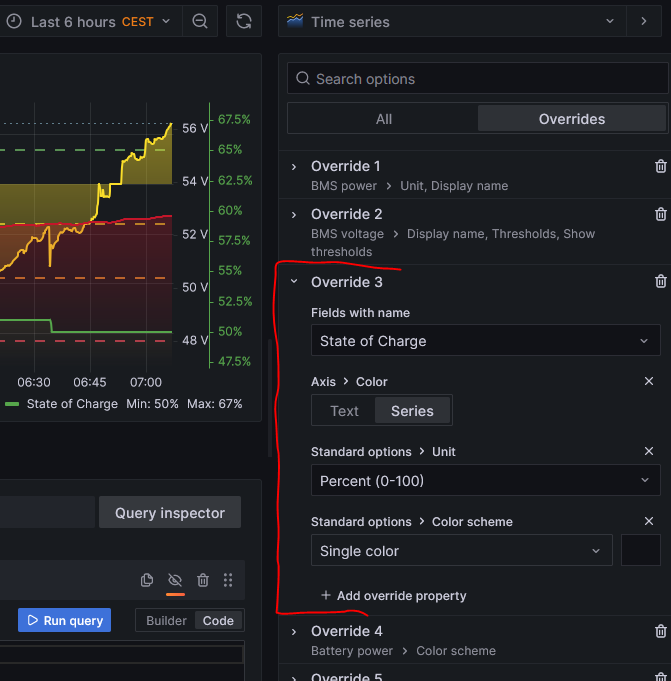Switch to the All options tab

pyautogui.click(x=383, y=119)
